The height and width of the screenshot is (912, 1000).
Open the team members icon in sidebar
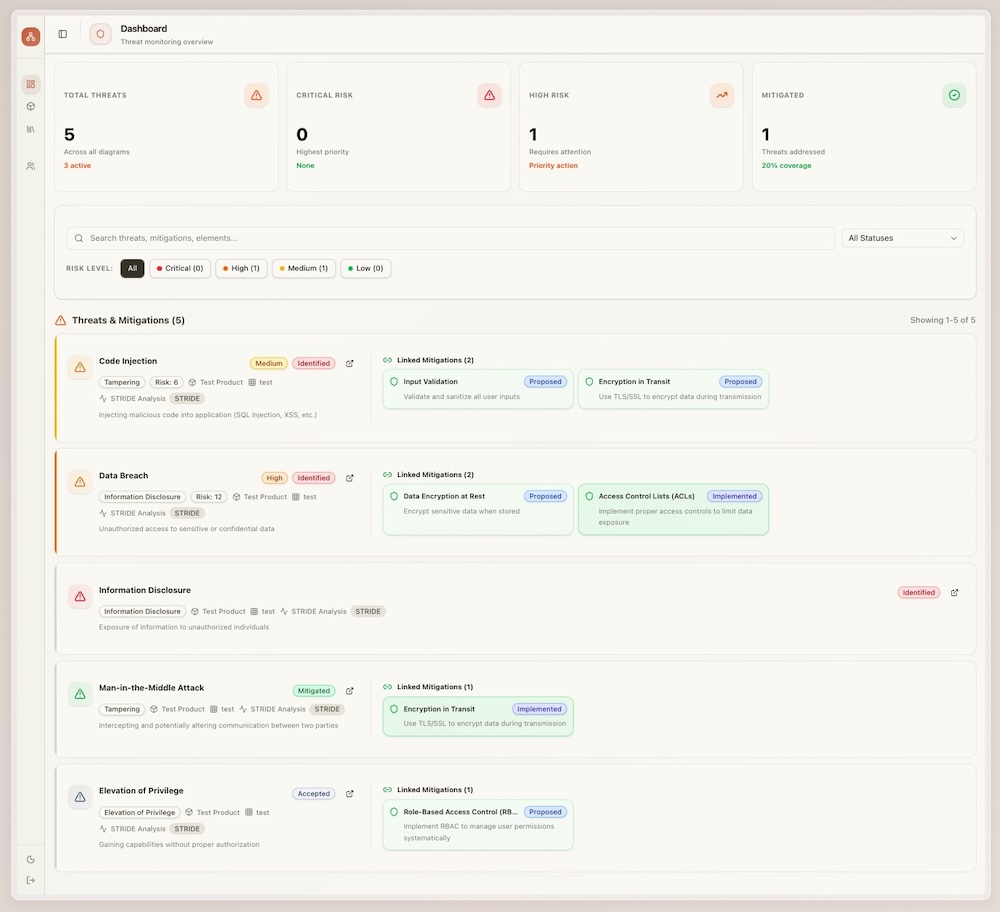tap(30, 166)
